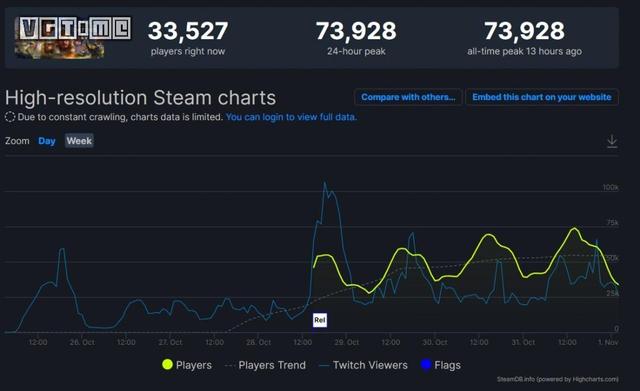Click the 29. Oct axis label
The image size is (640, 391).
point(347,342)
